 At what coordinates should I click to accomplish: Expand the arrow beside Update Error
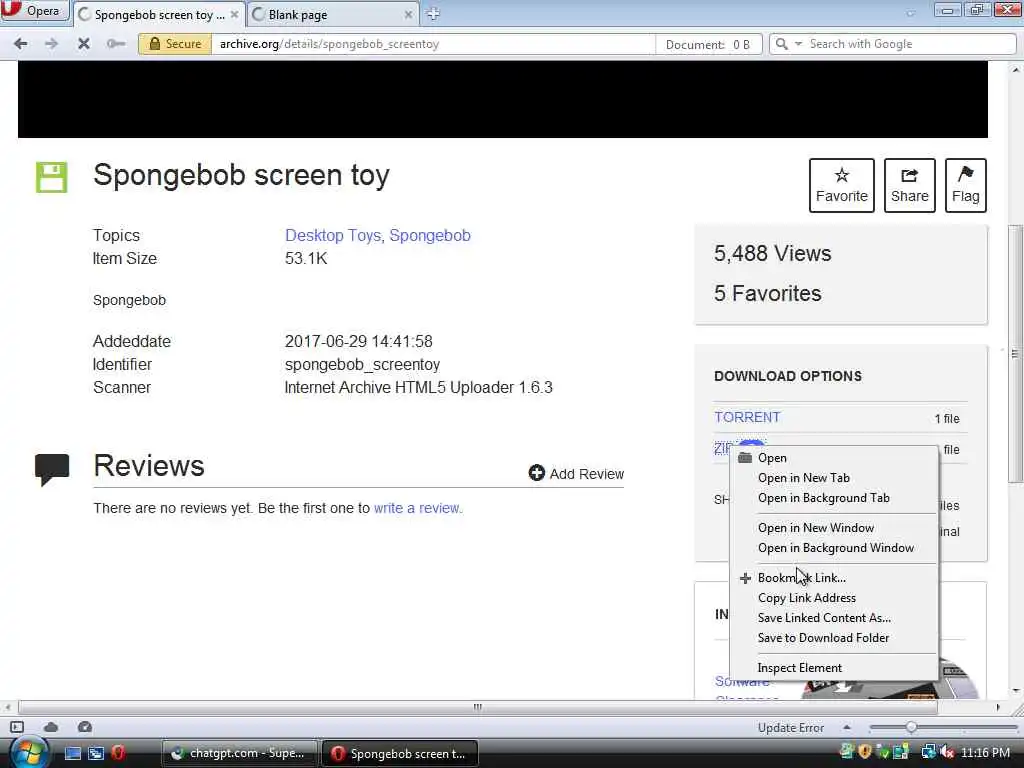[x=846, y=727]
